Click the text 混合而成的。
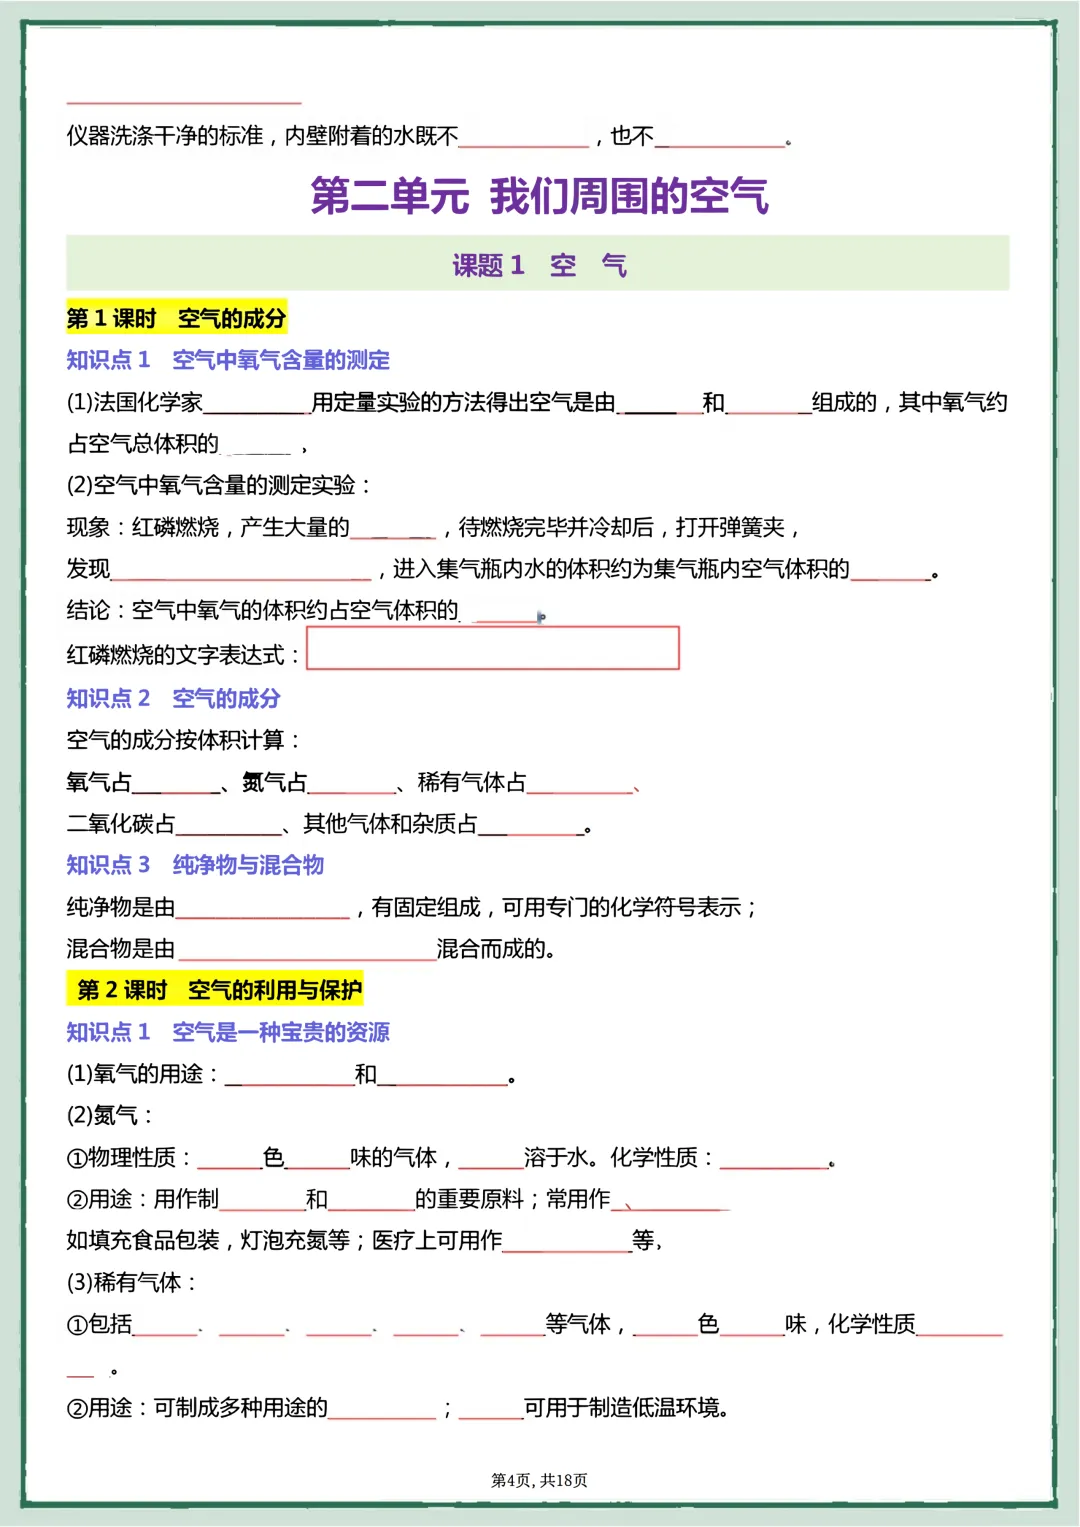Viewport: 1080px width, 1527px height. pyautogui.click(x=496, y=948)
